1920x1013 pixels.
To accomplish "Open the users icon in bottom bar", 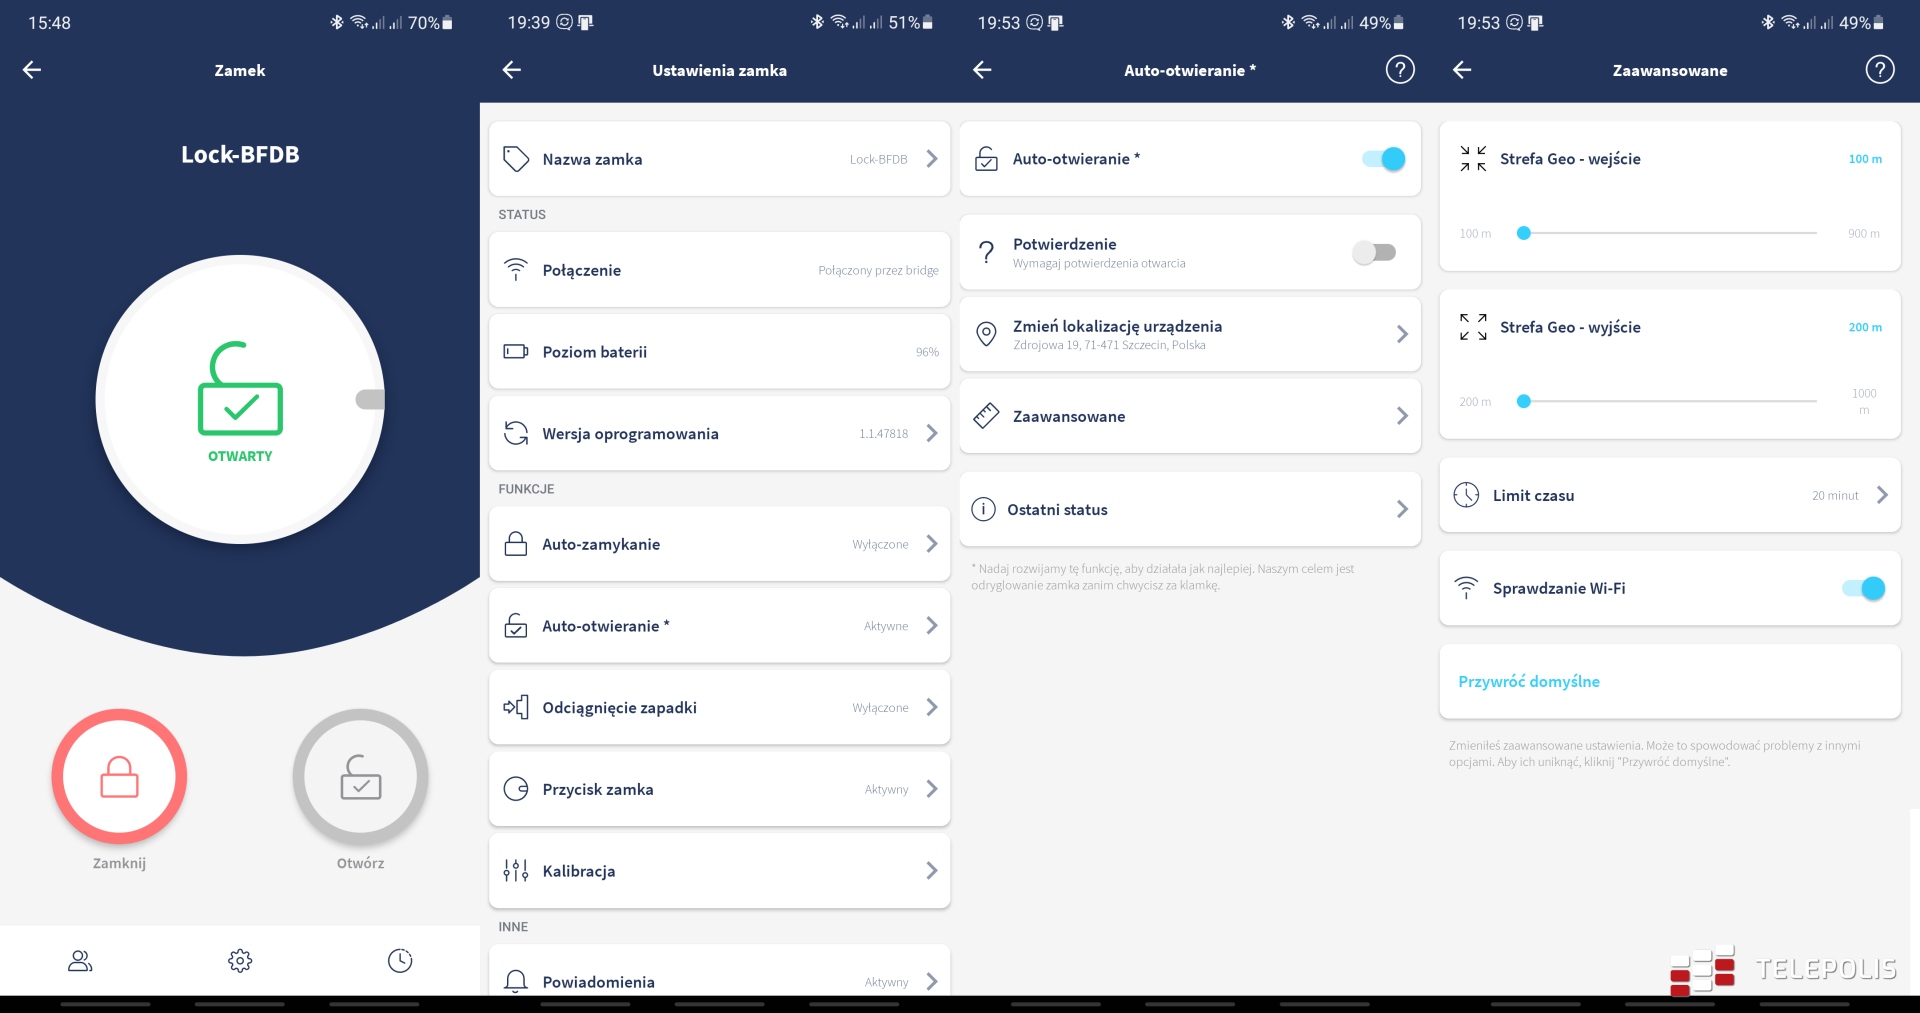I will [80, 961].
